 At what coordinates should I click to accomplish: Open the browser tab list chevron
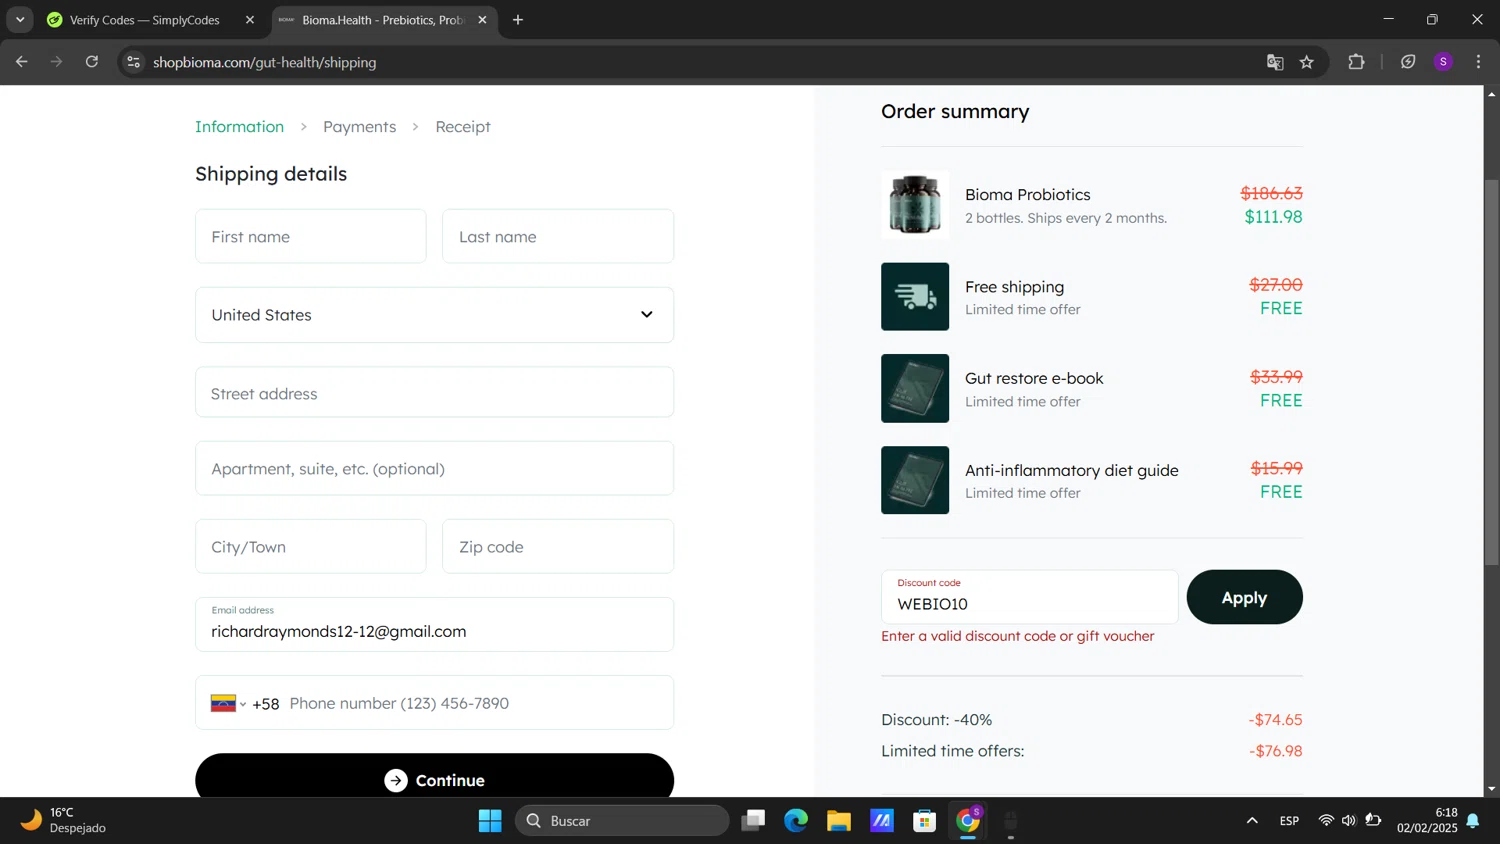pos(20,19)
